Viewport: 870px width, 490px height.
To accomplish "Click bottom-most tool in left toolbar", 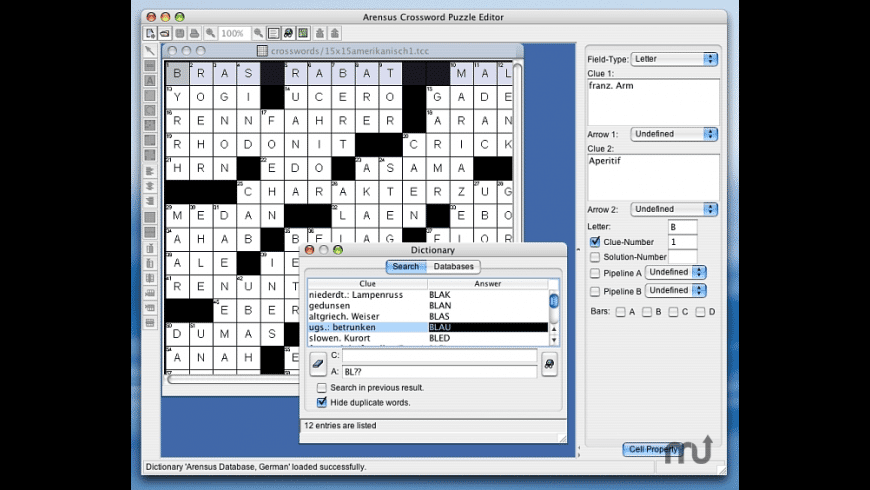I will coord(150,322).
